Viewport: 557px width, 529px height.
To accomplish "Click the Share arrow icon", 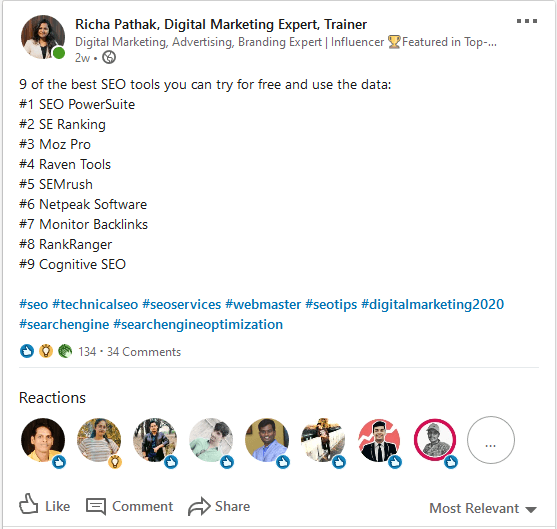I will coord(199,506).
